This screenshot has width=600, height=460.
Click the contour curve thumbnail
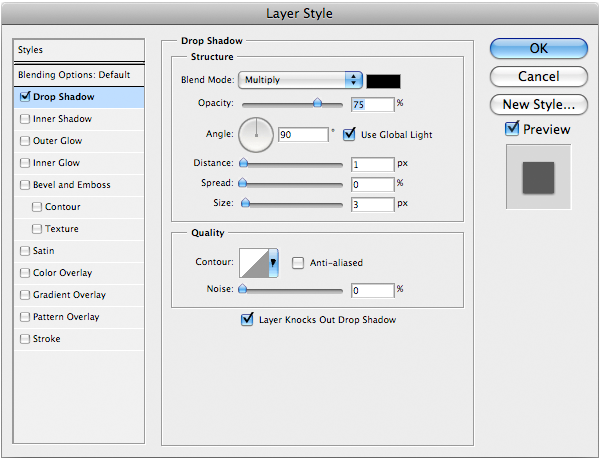pyautogui.click(x=252, y=263)
